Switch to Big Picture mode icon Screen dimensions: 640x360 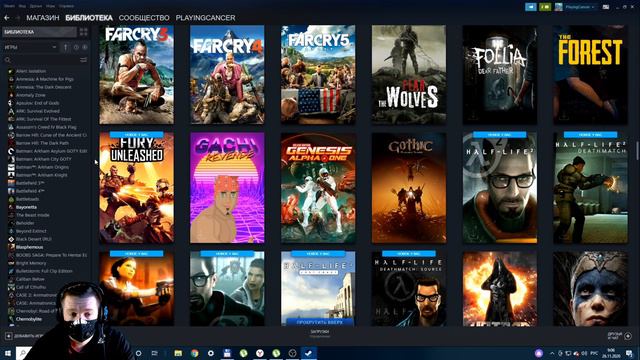(x=606, y=7)
